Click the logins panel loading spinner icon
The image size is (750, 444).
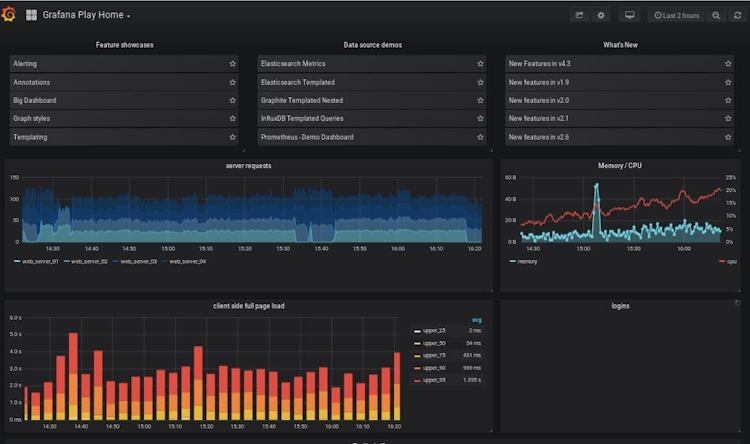pyautogui.click(x=738, y=303)
